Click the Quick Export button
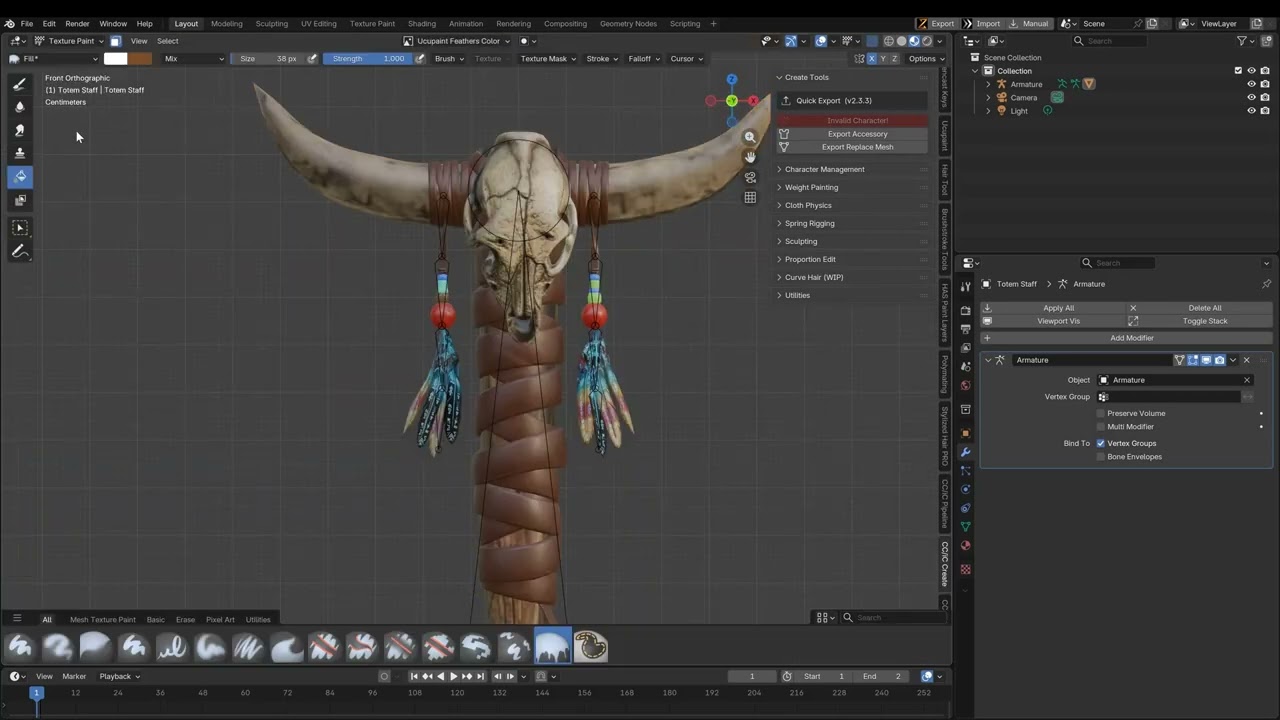The height and width of the screenshot is (720, 1280). pos(852,101)
